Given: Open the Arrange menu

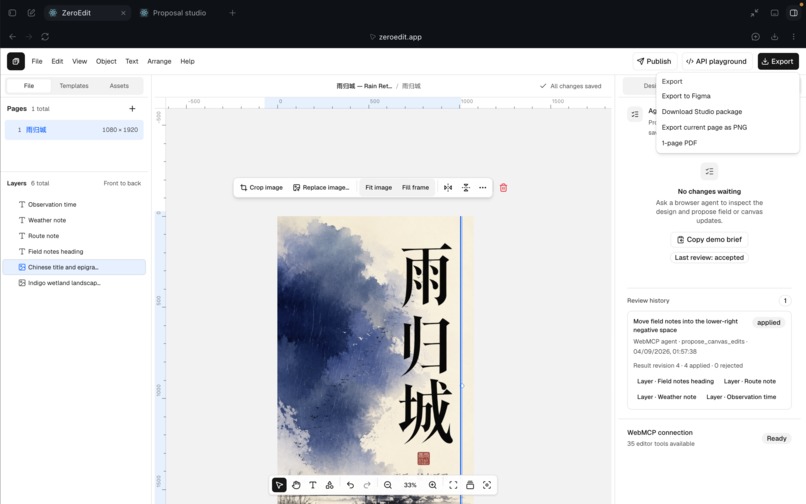Looking at the screenshot, I should 159,61.
